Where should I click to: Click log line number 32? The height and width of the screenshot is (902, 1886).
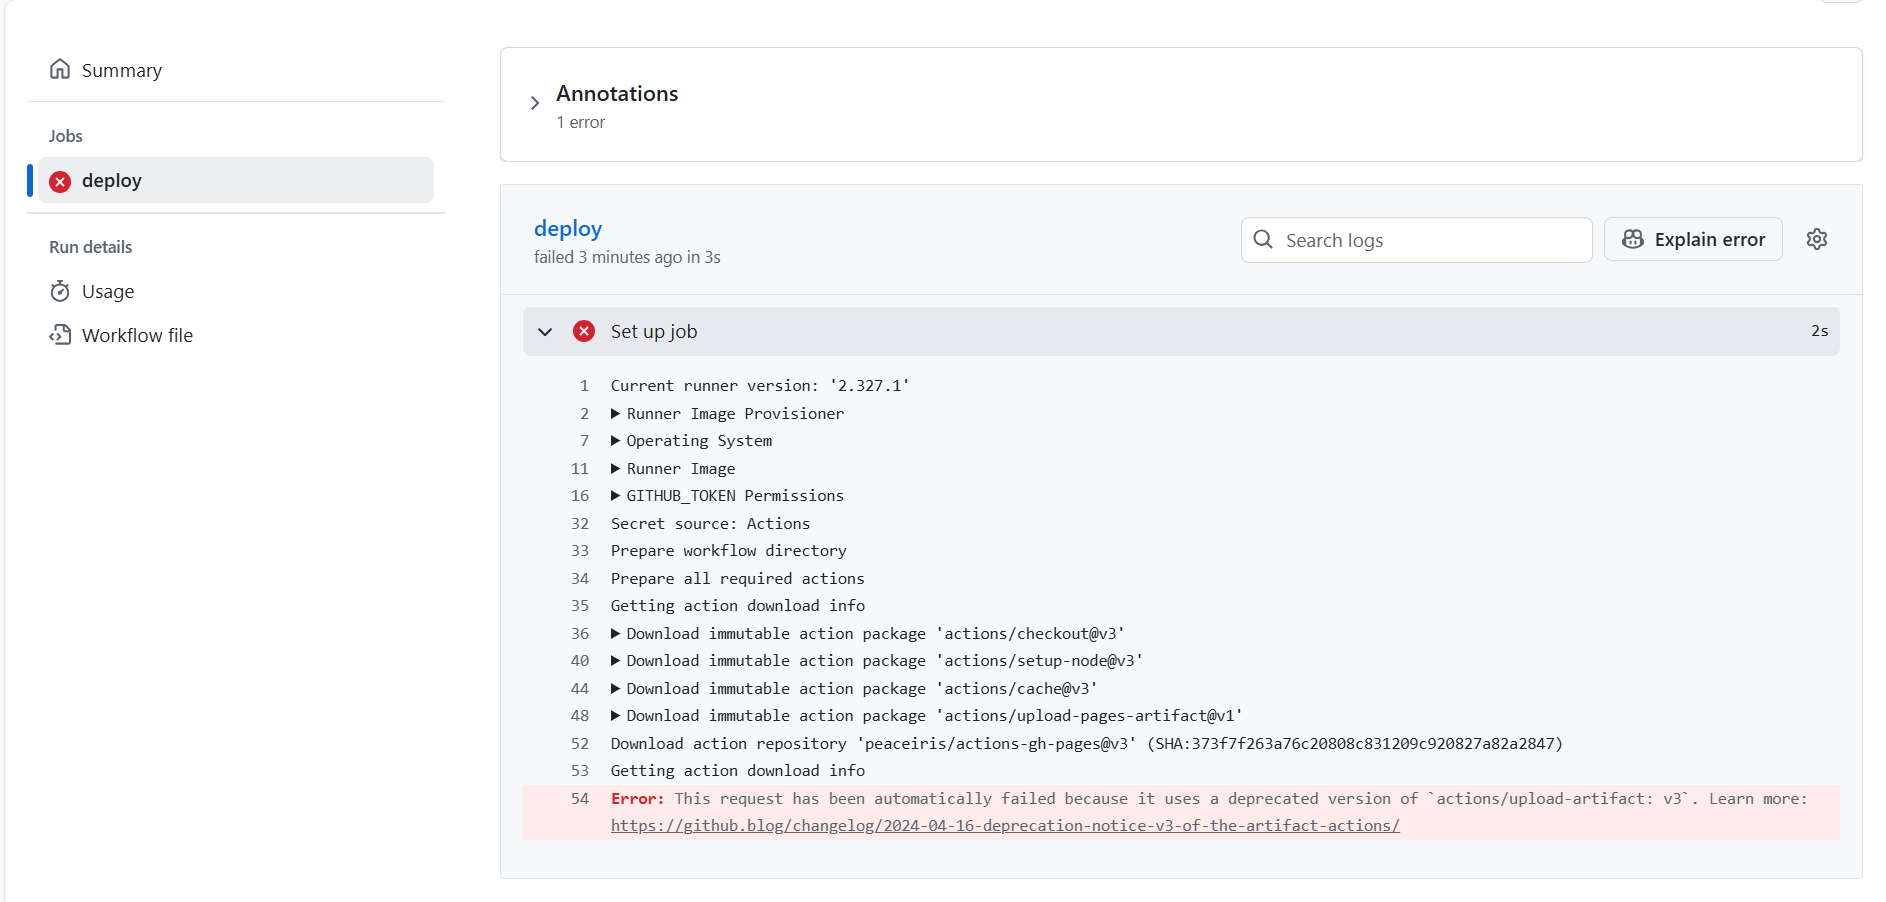(580, 523)
